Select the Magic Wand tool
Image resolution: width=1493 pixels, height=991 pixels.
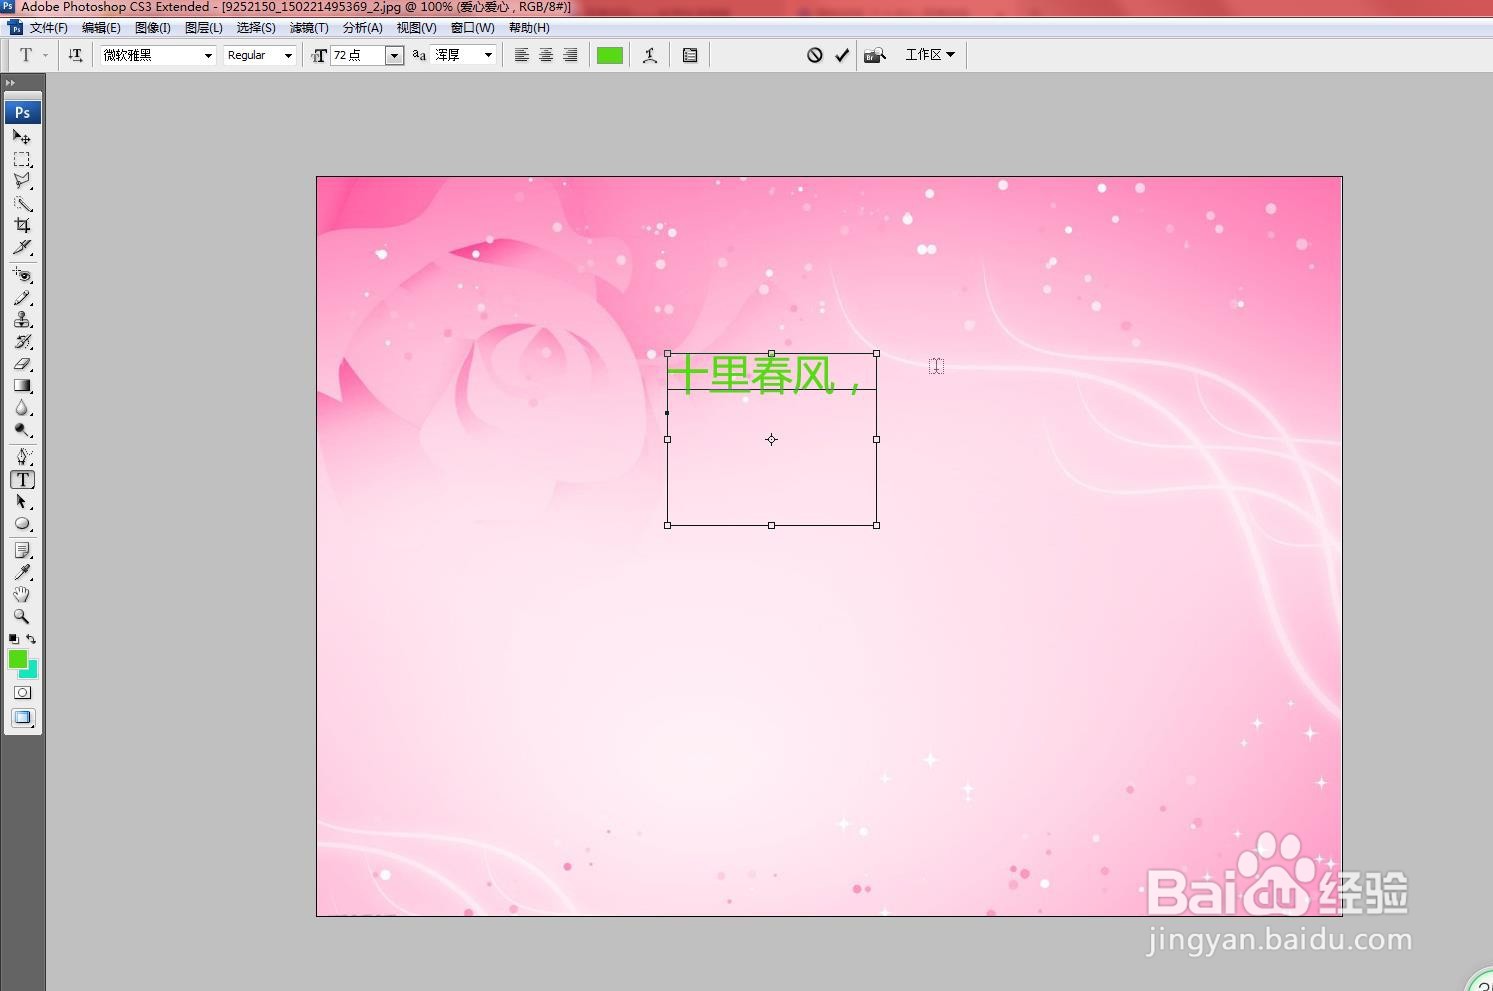[x=22, y=203]
